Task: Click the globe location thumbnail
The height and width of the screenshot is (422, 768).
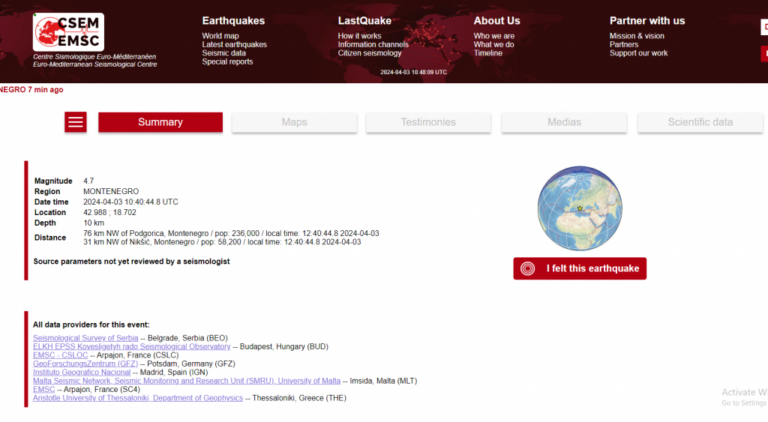Action: (579, 209)
